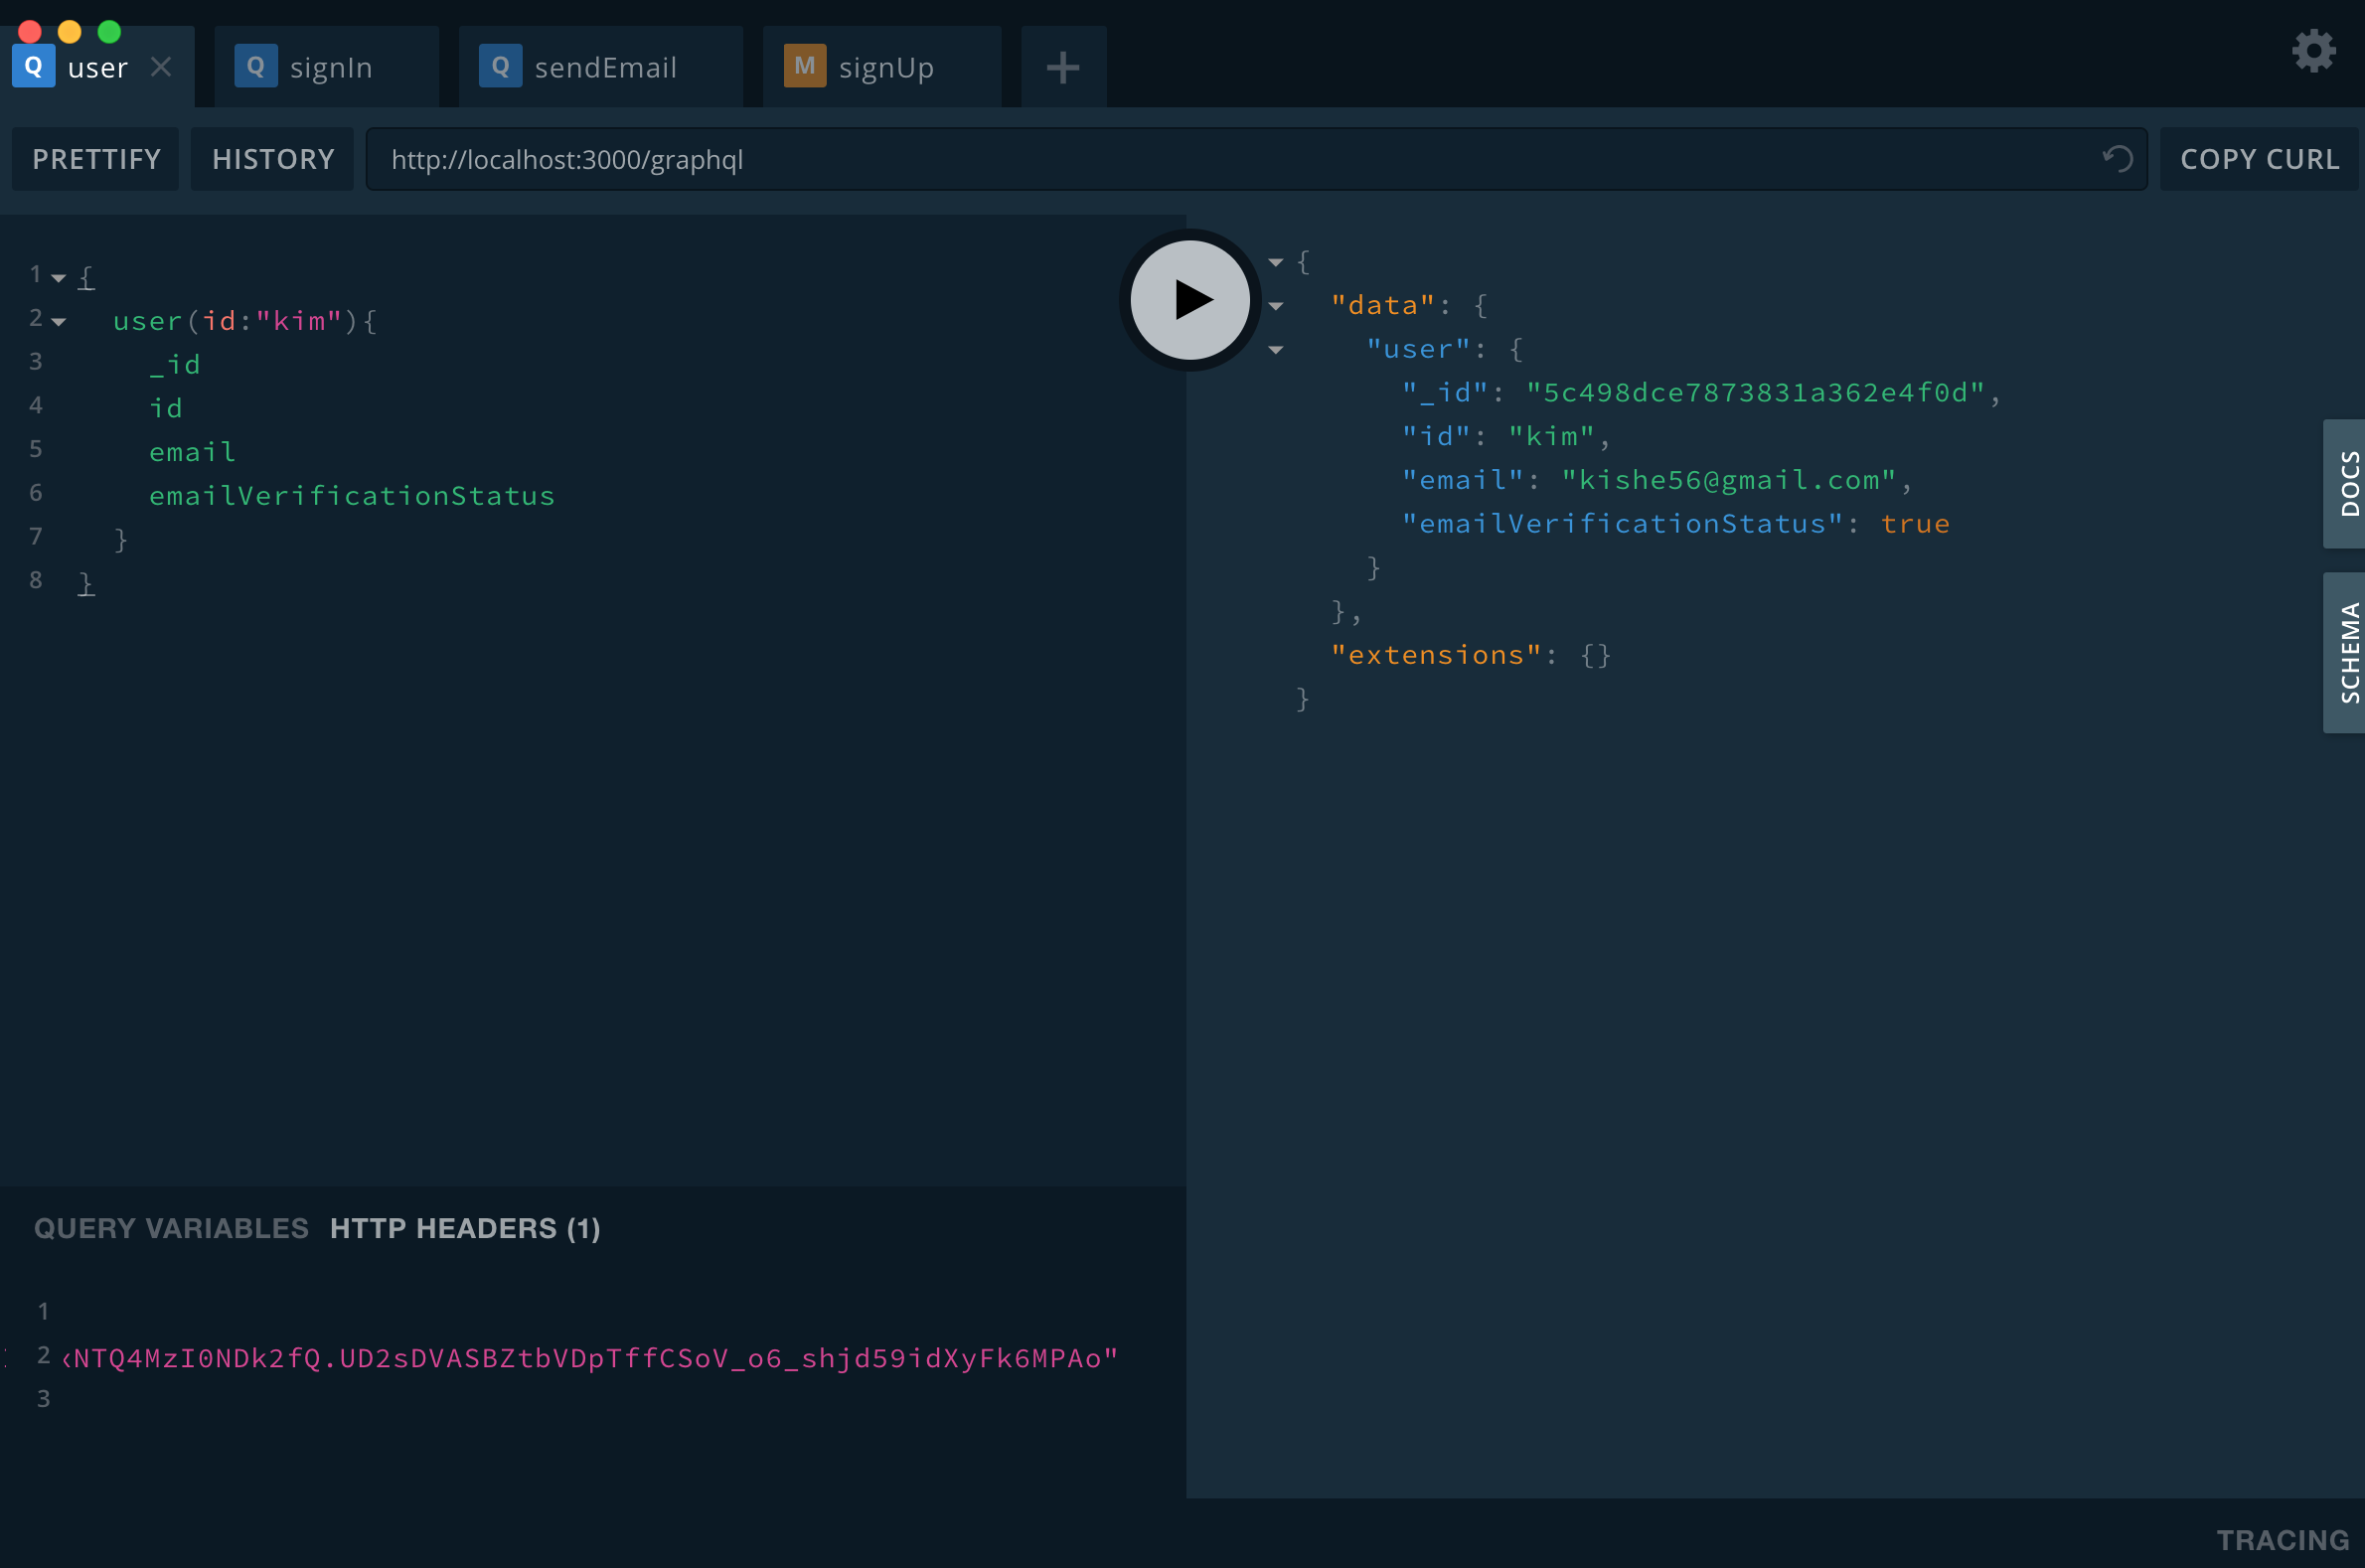Image resolution: width=2365 pixels, height=1568 pixels.
Task: Close the user tab
Action: tap(161, 67)
